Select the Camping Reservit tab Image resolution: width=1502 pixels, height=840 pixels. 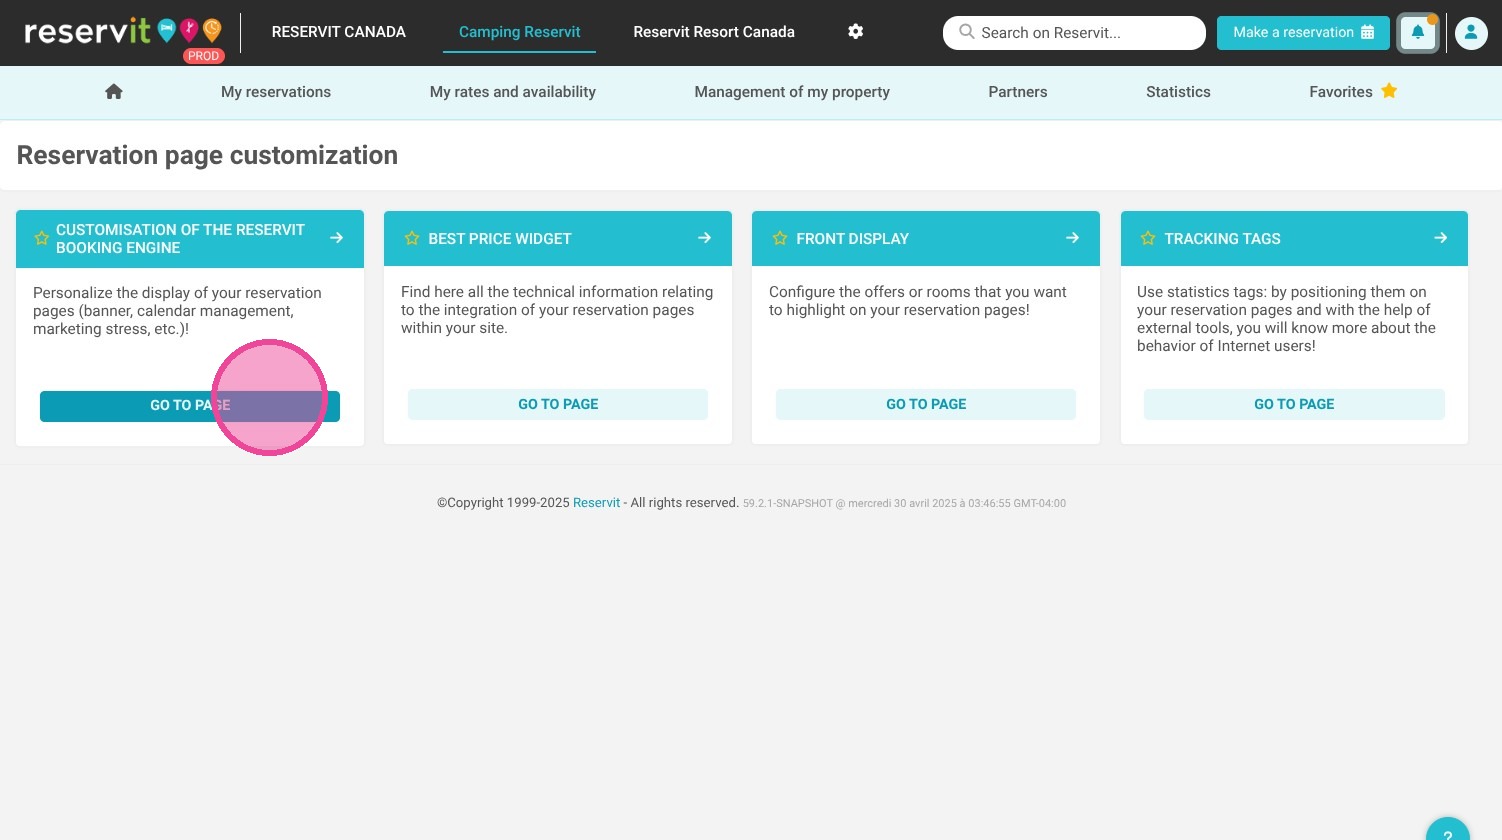point(519,32)
